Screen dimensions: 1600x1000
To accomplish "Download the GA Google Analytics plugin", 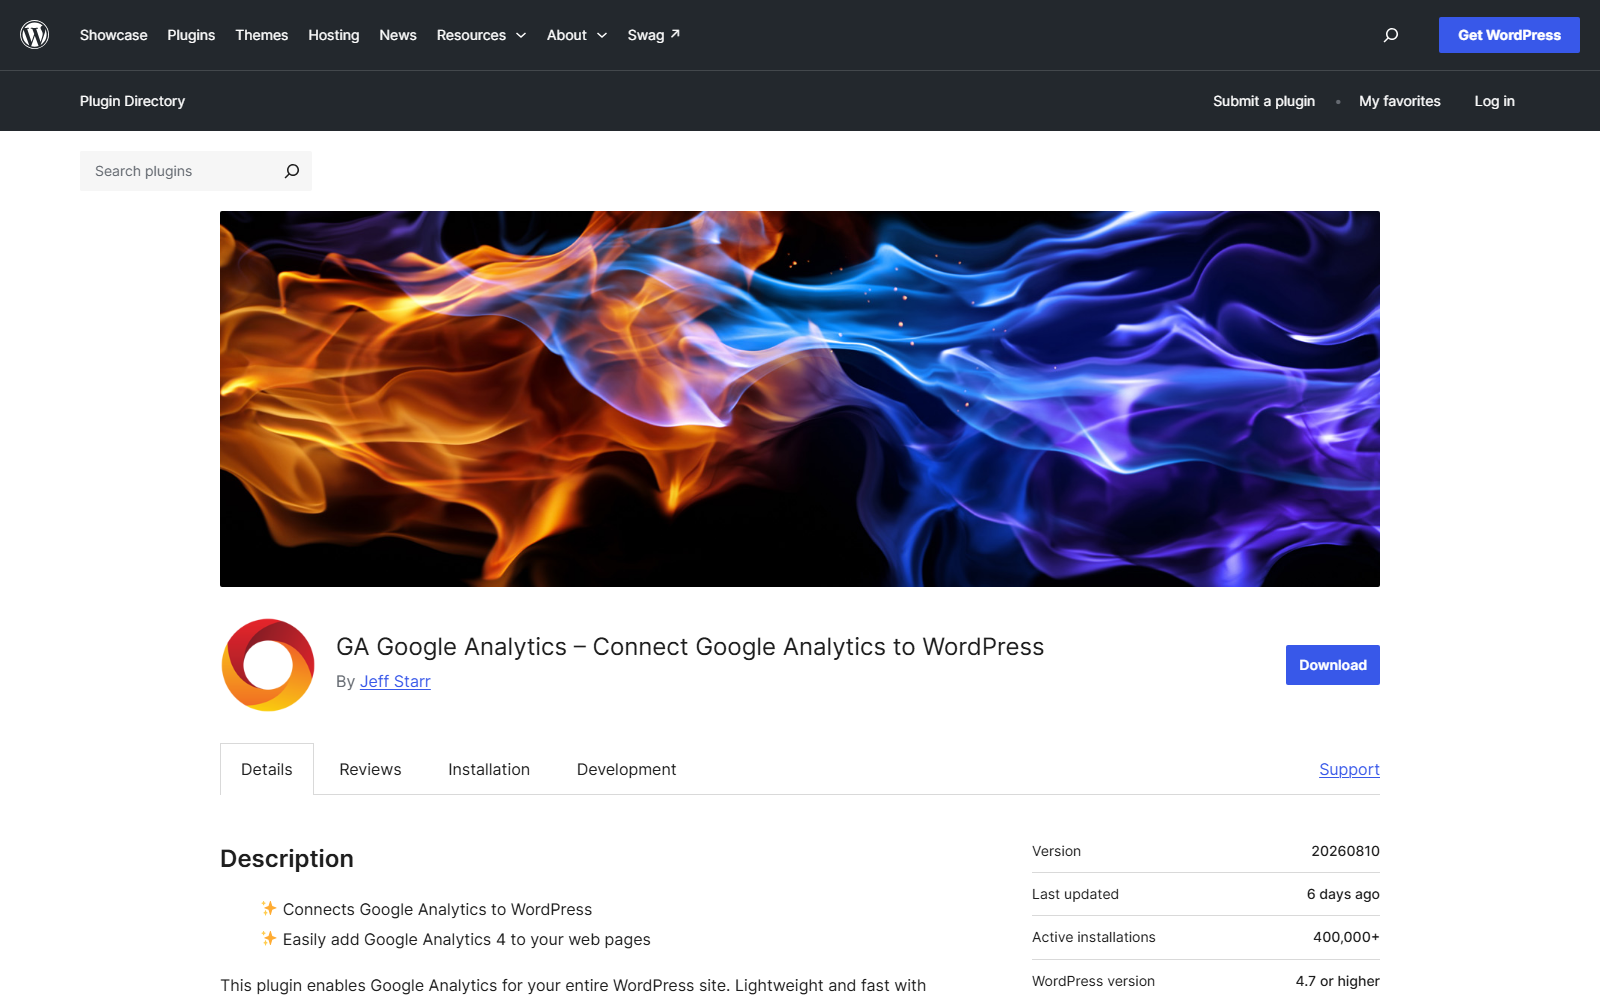I will point(1333,665).
